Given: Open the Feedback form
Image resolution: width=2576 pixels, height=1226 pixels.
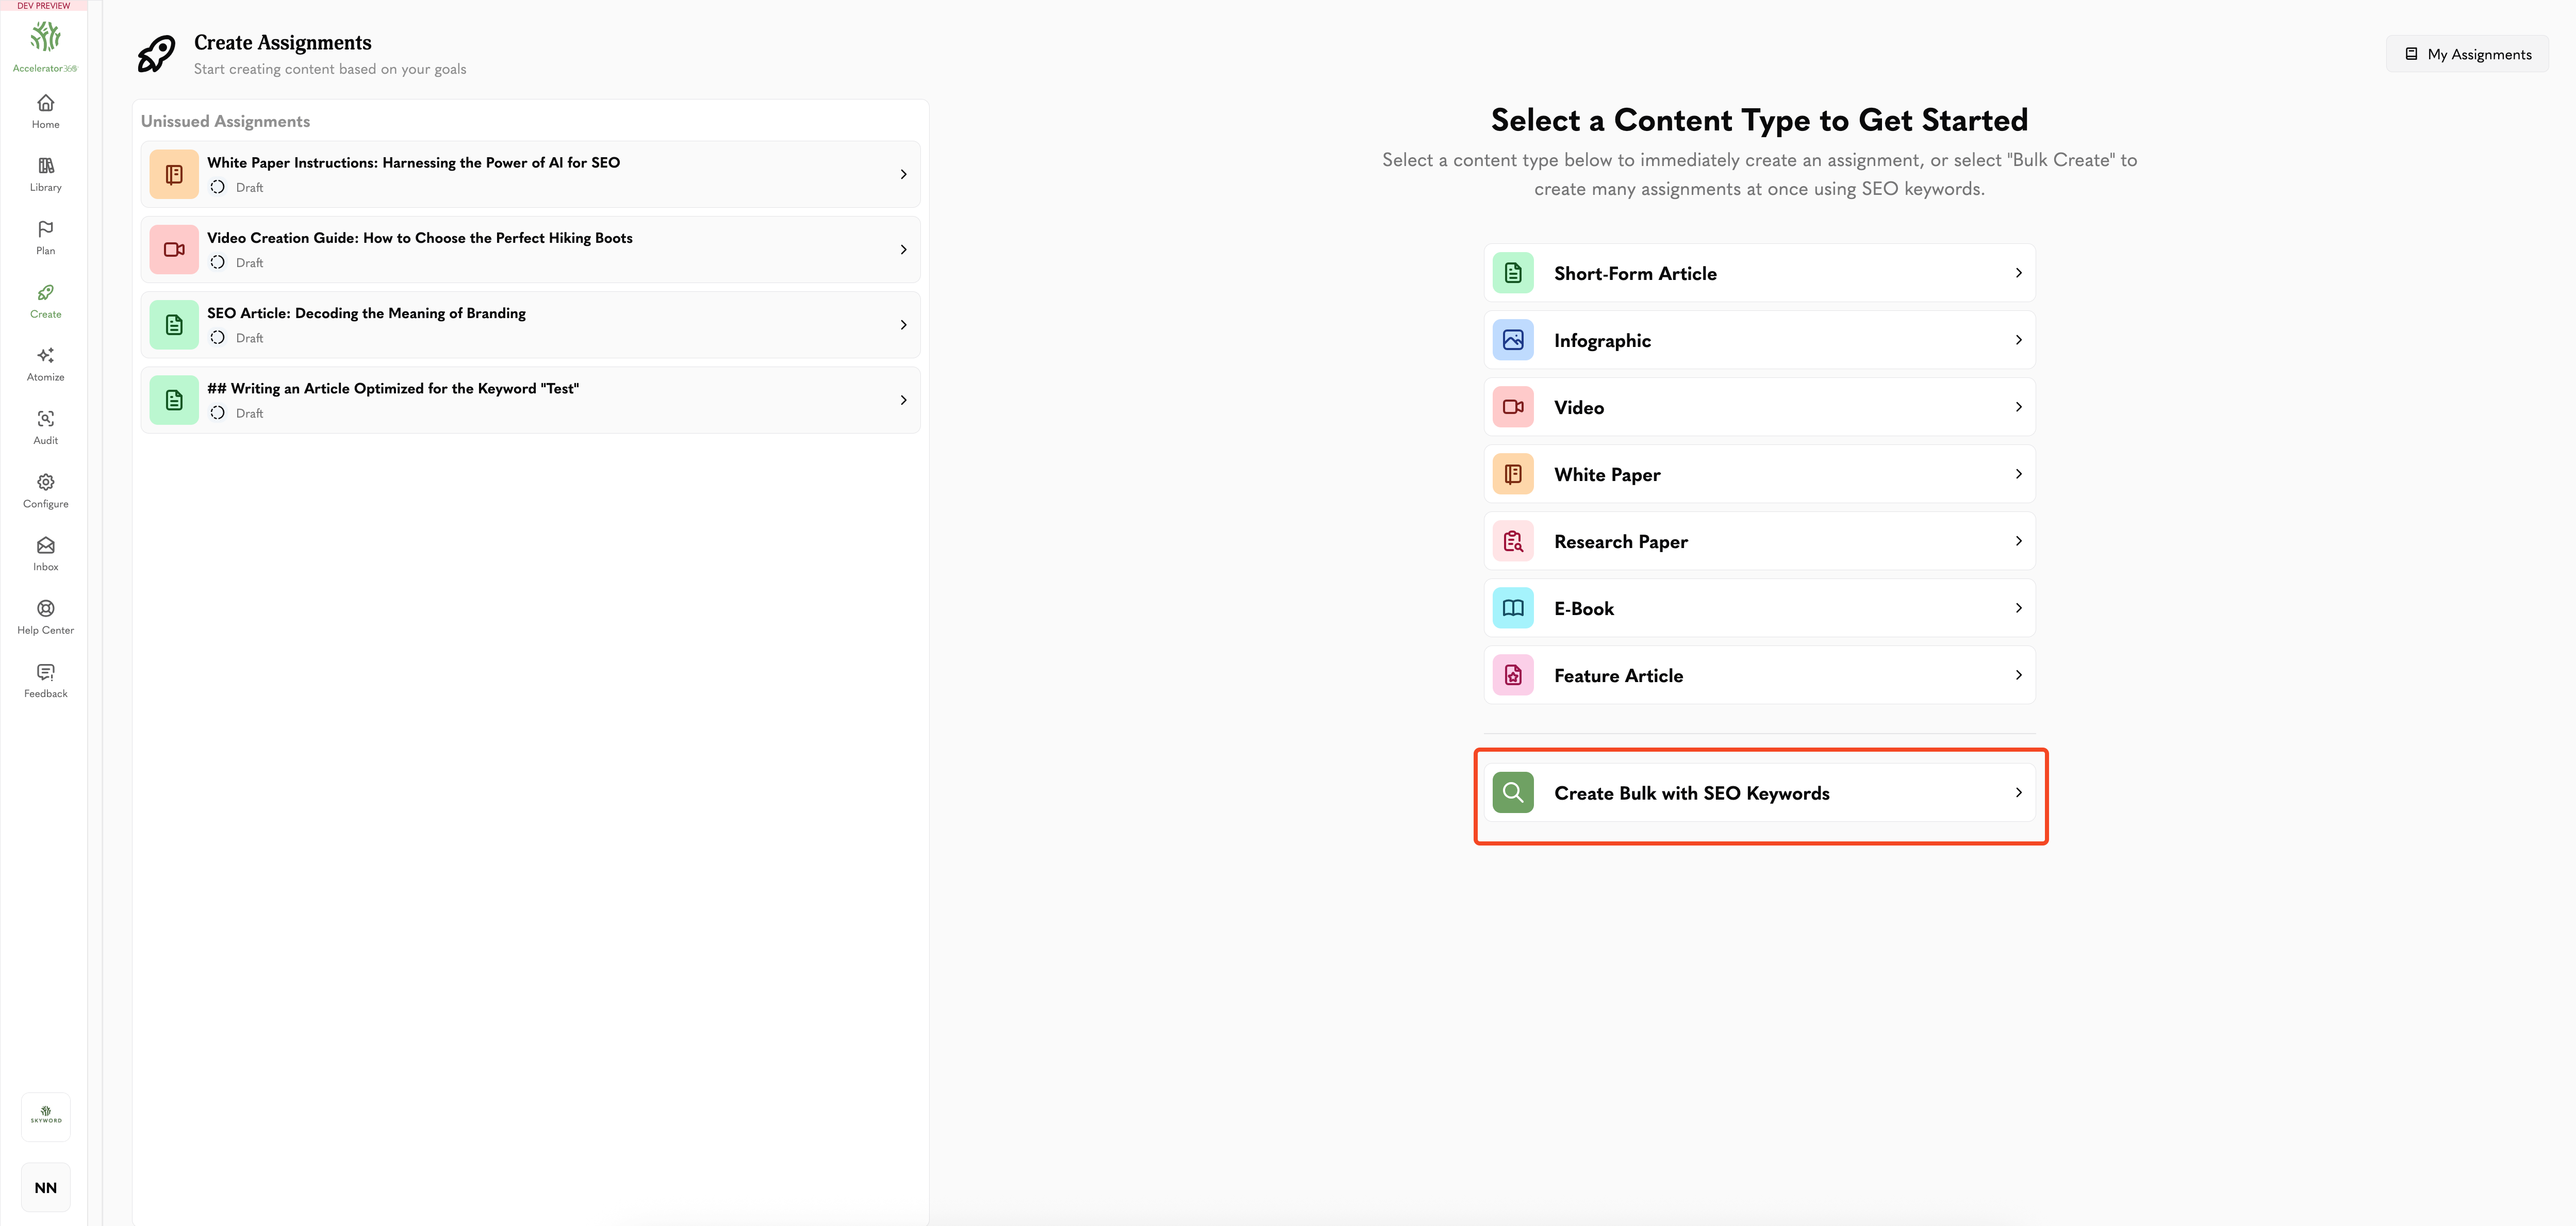Looking at the screenshot, I should (45, 680).
